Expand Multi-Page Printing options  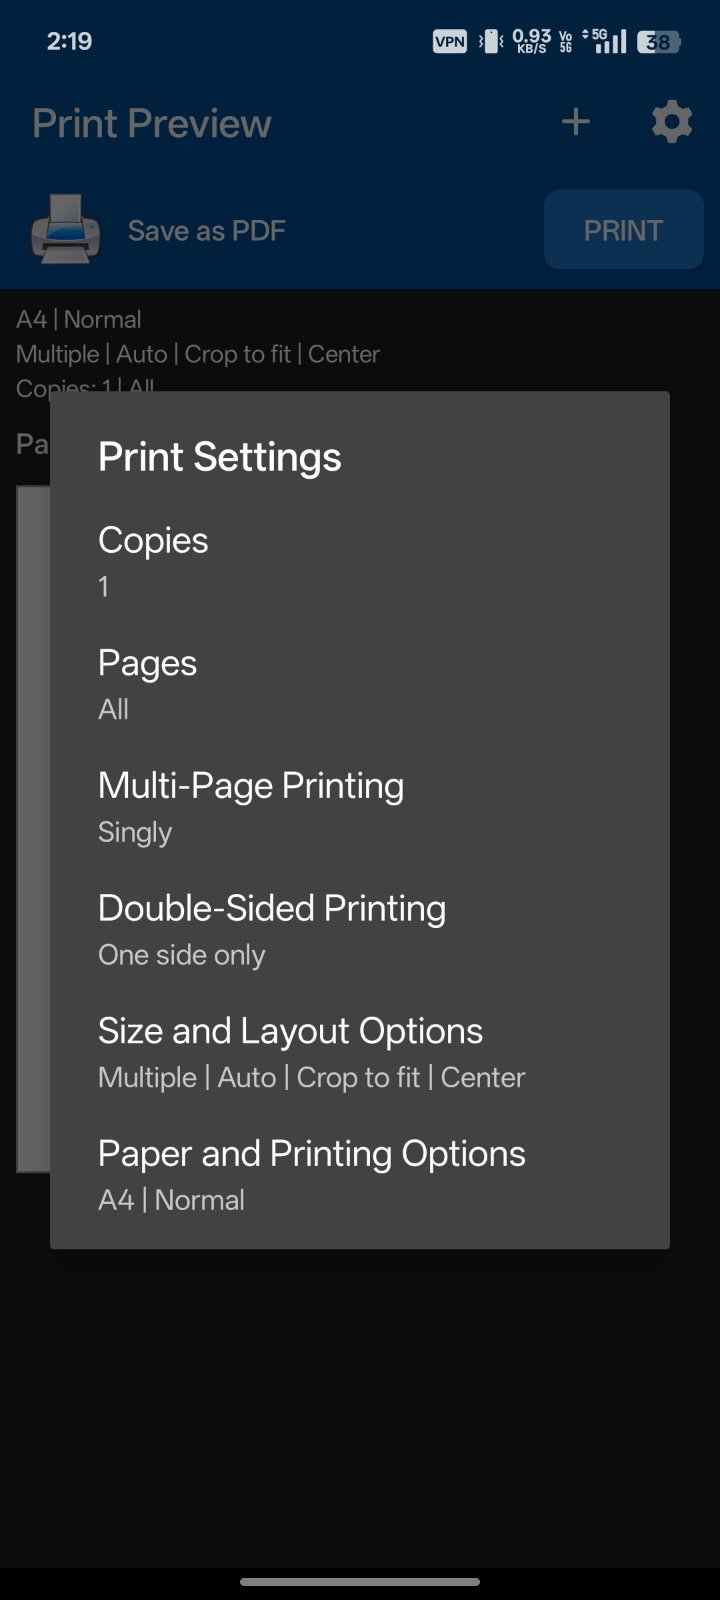tap(250, 807)
